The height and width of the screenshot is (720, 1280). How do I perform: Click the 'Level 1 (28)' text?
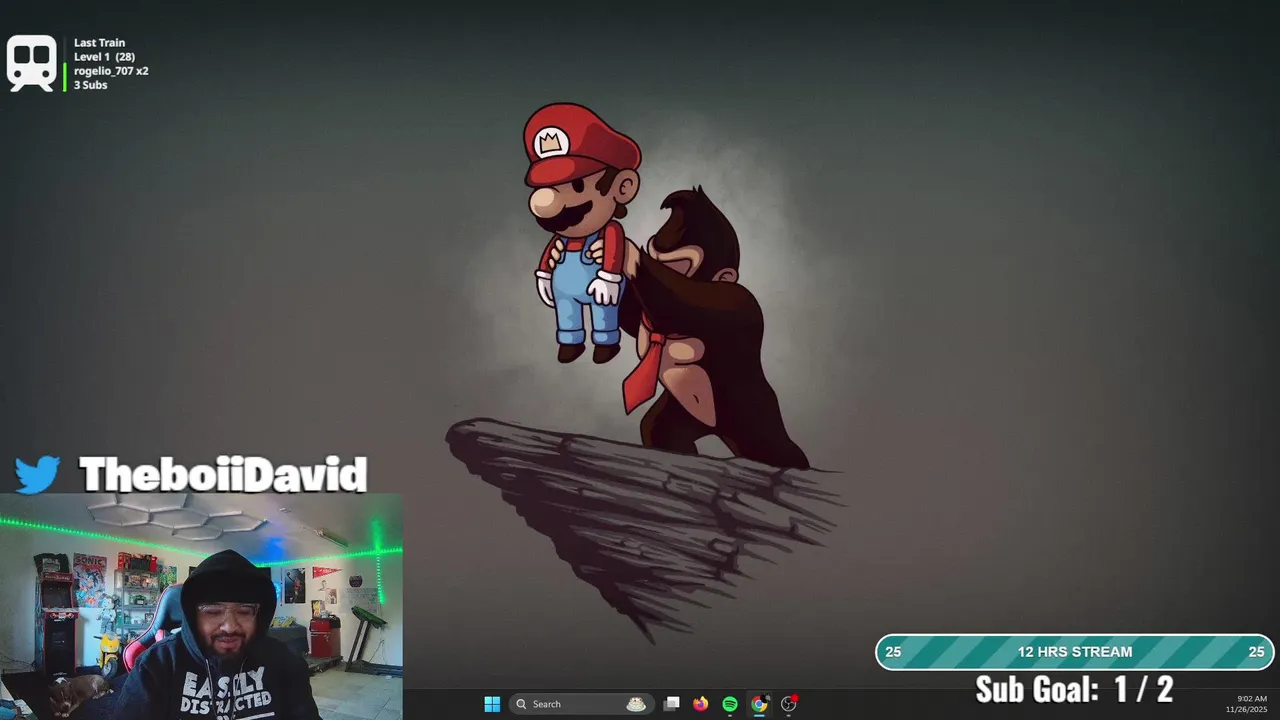pos(104,57)
